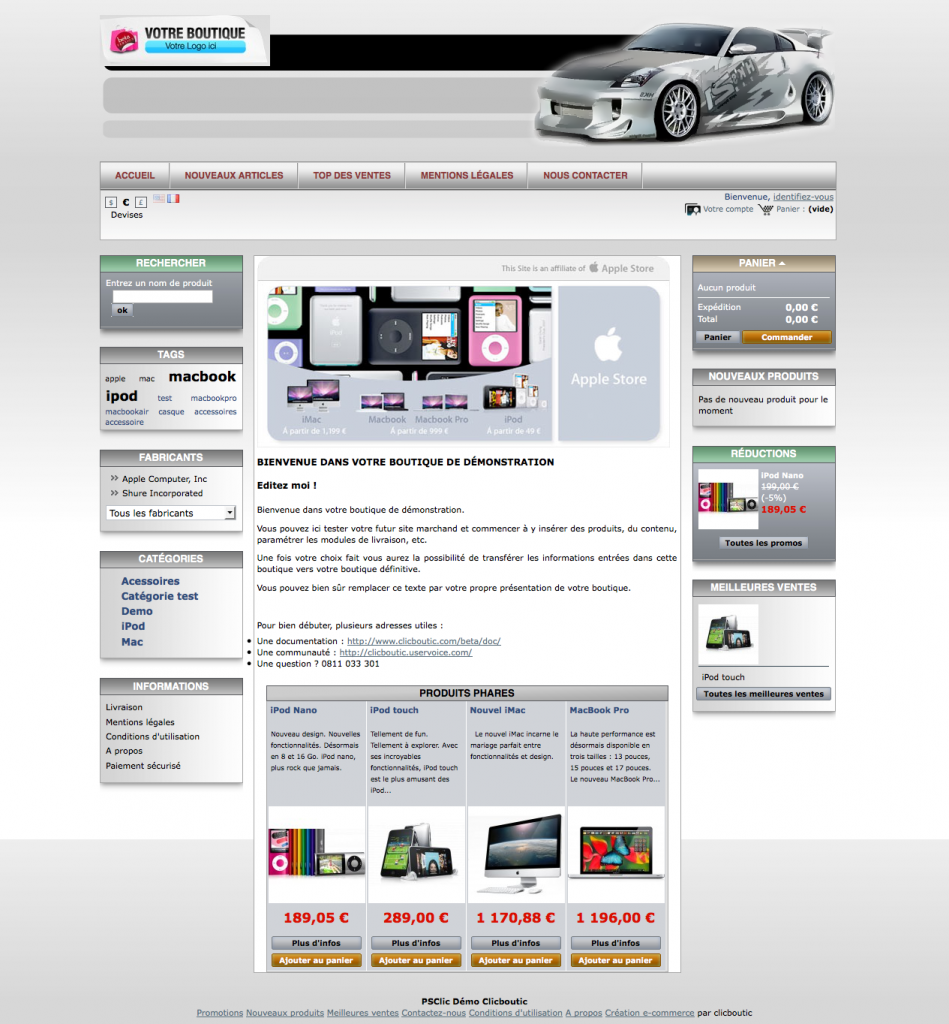
Task: Open the iPod Nano featured product title
Action: pyautogui.click(x=294, y=711)
